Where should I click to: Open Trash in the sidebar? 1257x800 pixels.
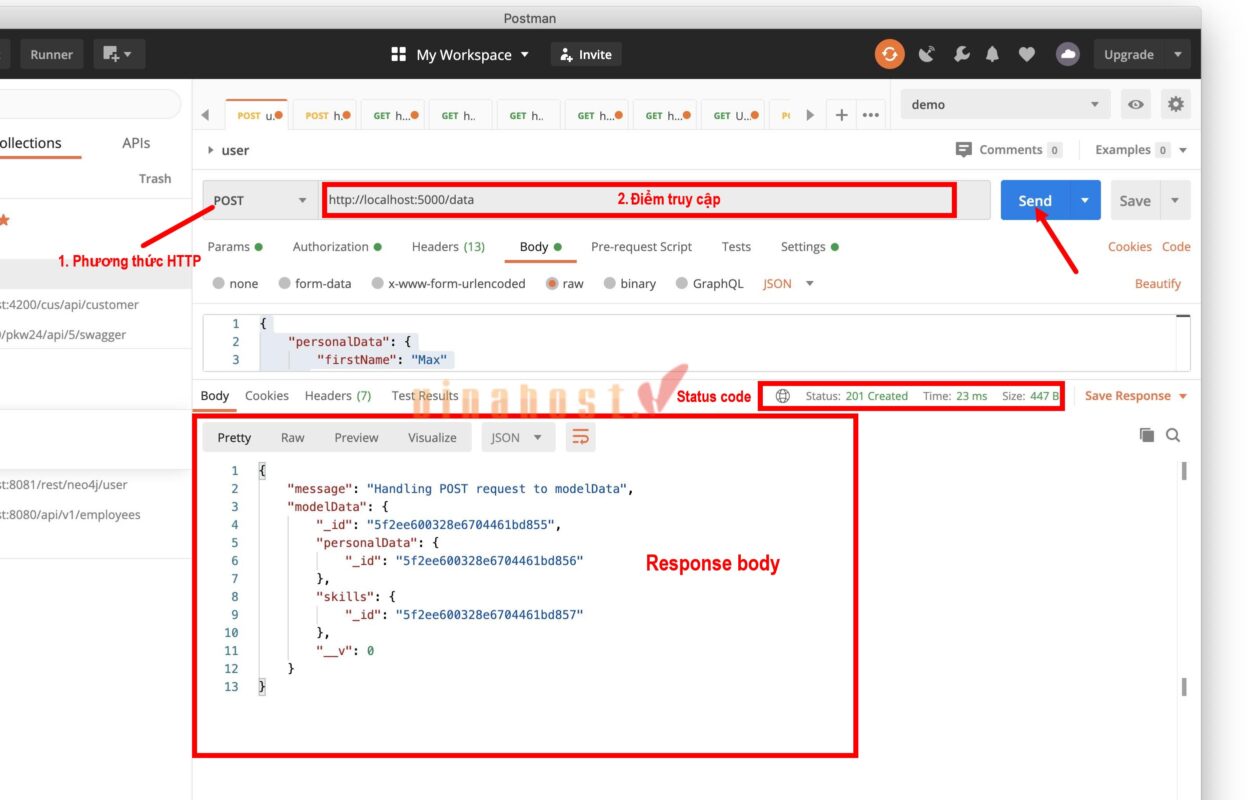[155, 179]
